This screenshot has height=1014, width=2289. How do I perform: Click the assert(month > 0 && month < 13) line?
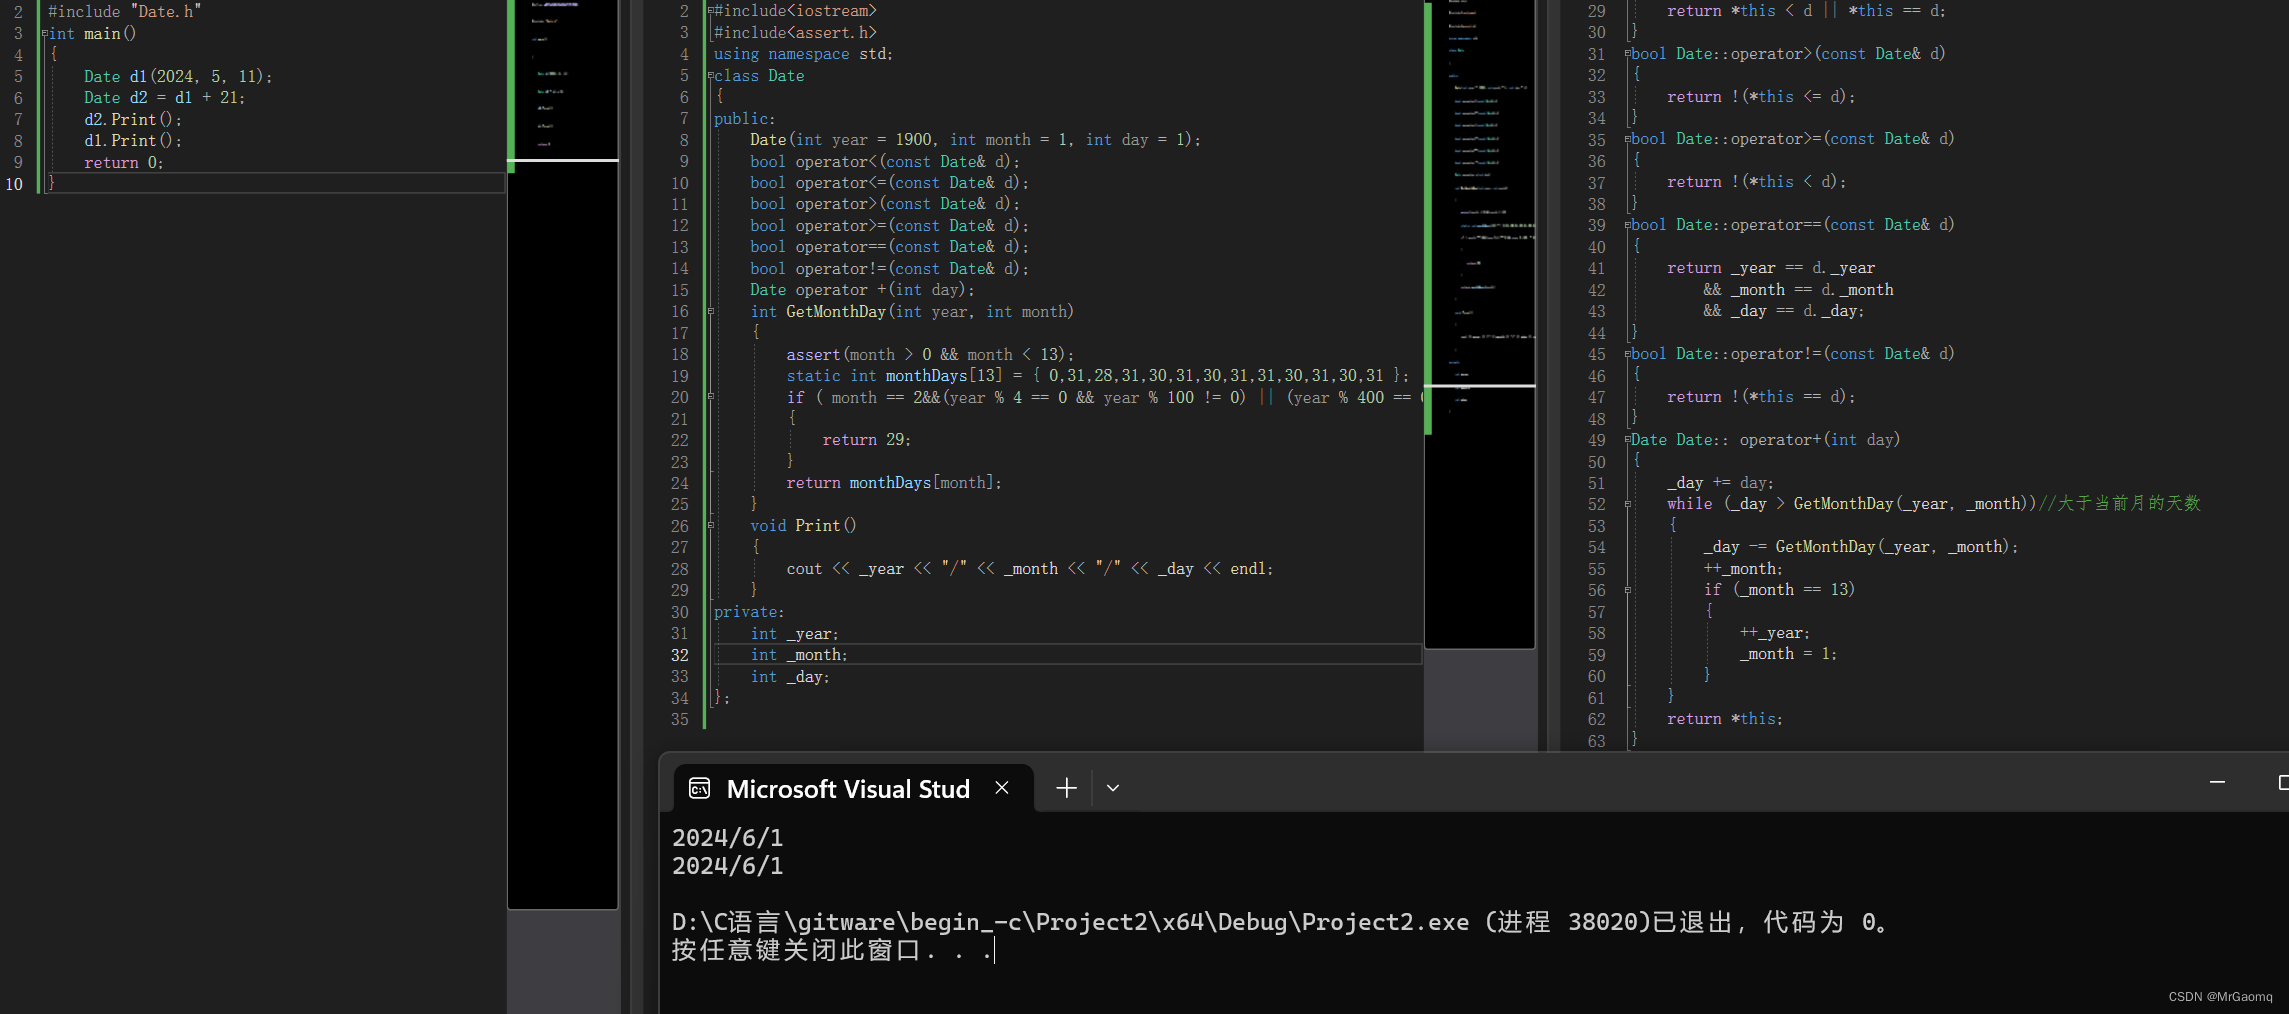coord(930,355)
